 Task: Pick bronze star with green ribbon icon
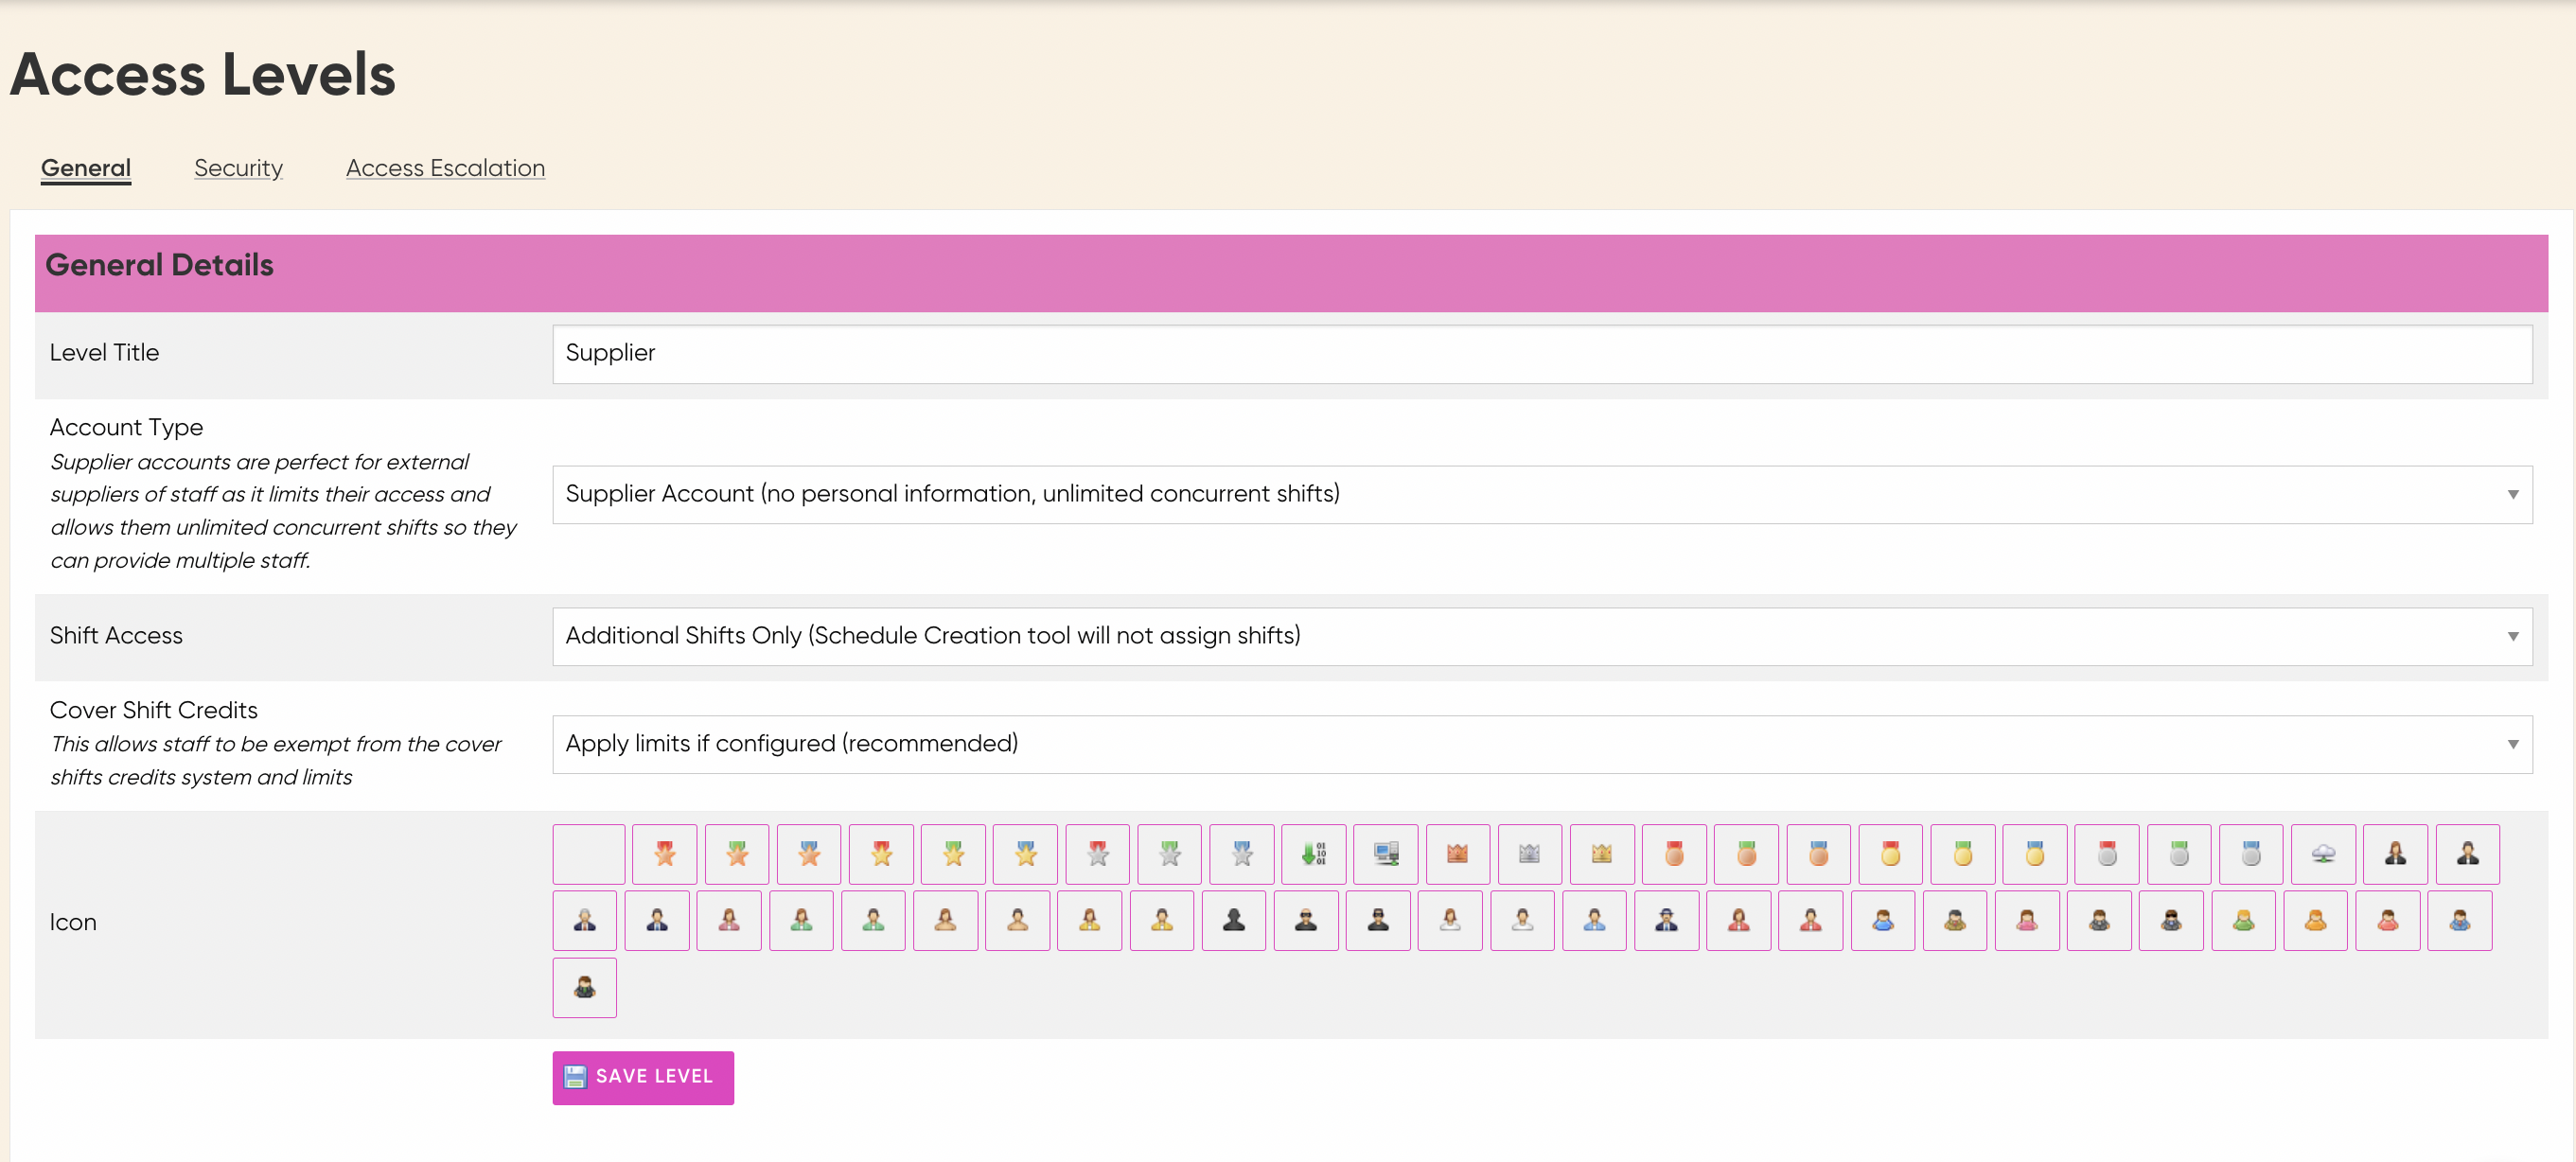[x=737, y=854]
